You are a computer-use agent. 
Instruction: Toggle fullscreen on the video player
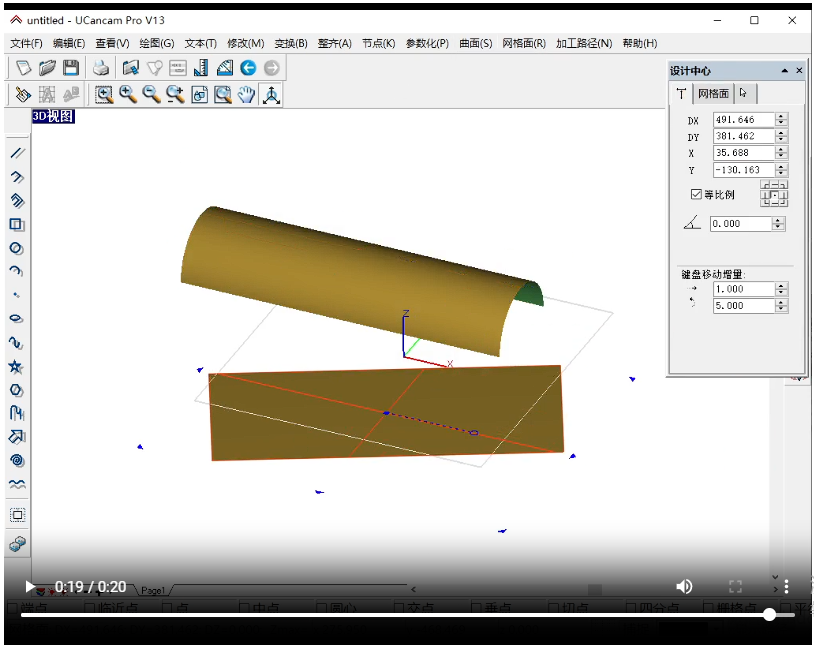coord(735,586)
